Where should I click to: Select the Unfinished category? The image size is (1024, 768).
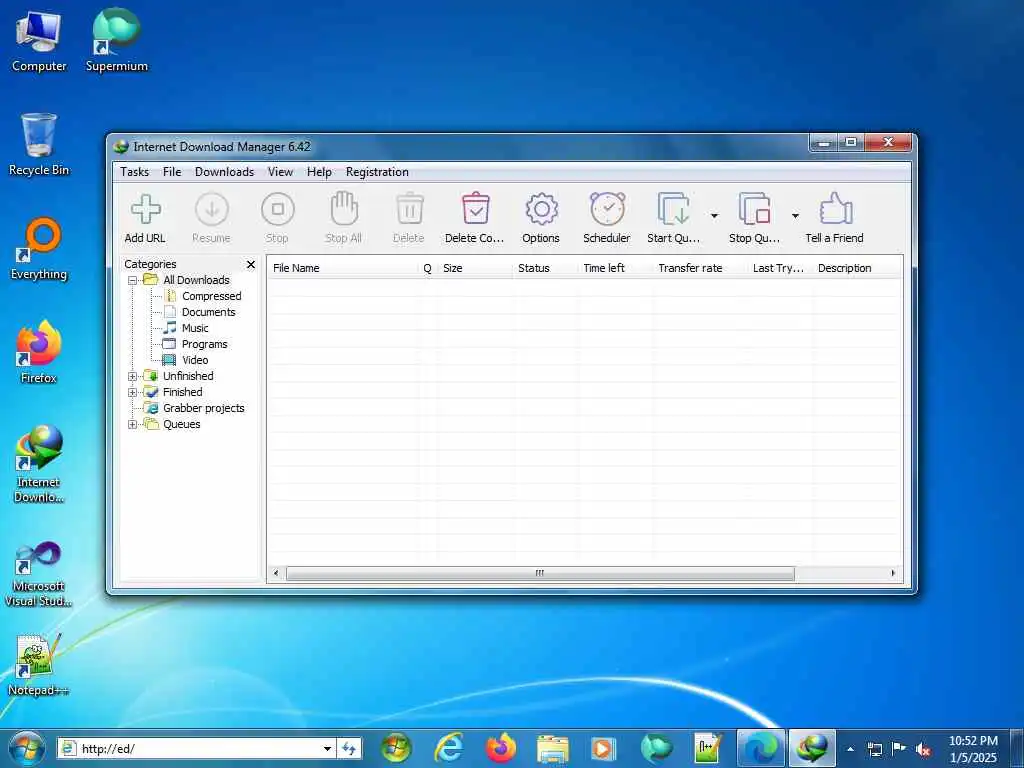click(x=188, y=376)
